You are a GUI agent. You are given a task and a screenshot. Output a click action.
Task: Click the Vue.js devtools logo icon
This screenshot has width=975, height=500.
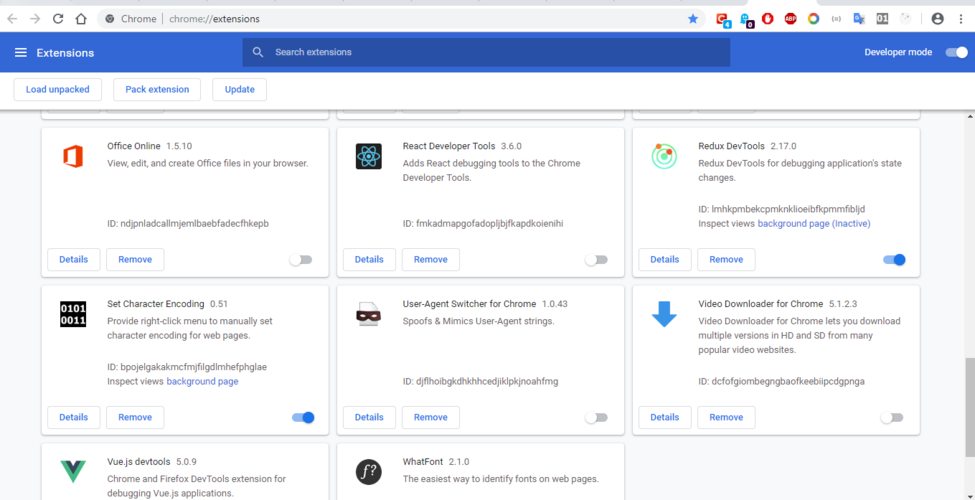pyautogui.click(x=73, y=472)
